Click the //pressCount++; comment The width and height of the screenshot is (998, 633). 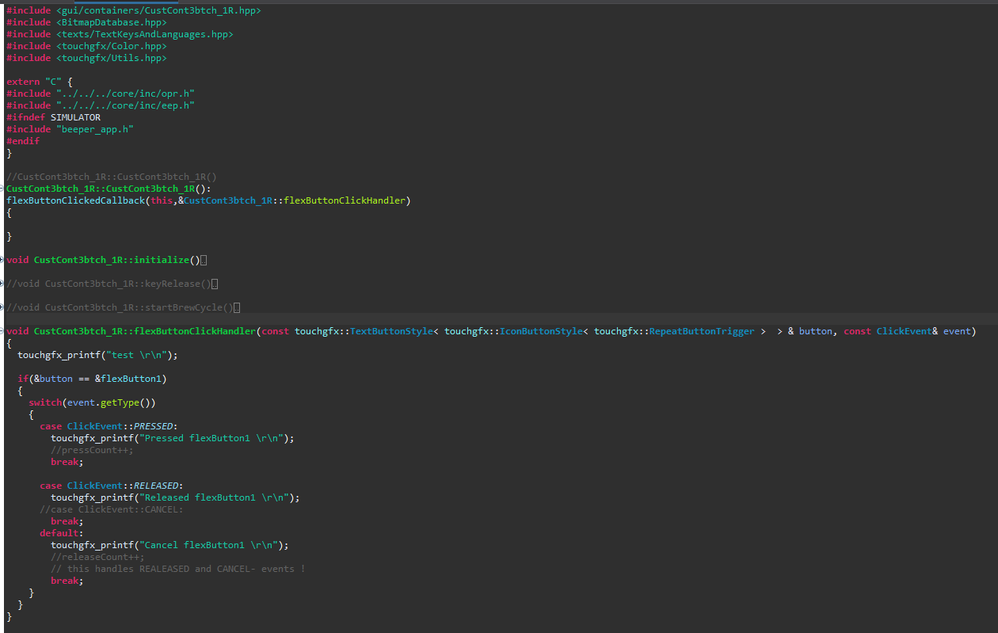(x=92, y=450)
